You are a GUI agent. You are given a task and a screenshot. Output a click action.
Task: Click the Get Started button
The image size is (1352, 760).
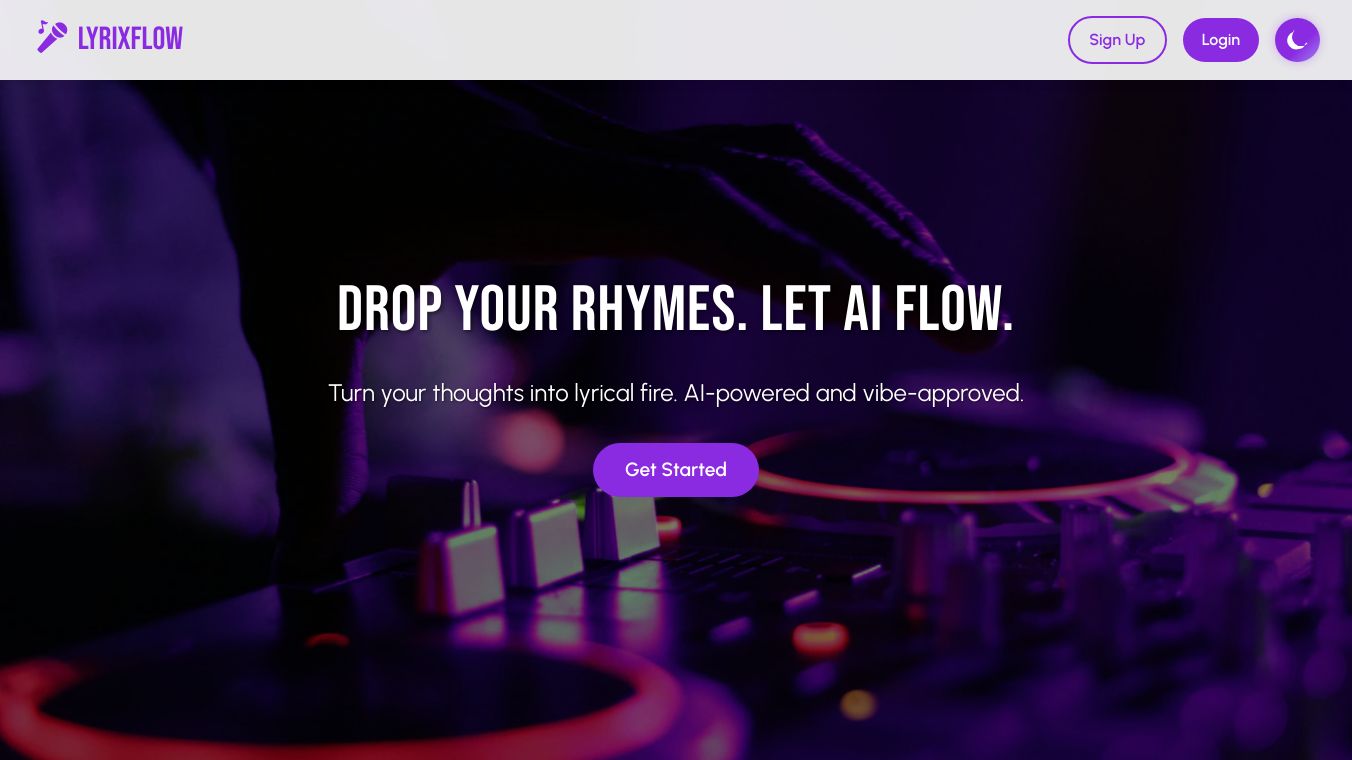pos(676,470)
